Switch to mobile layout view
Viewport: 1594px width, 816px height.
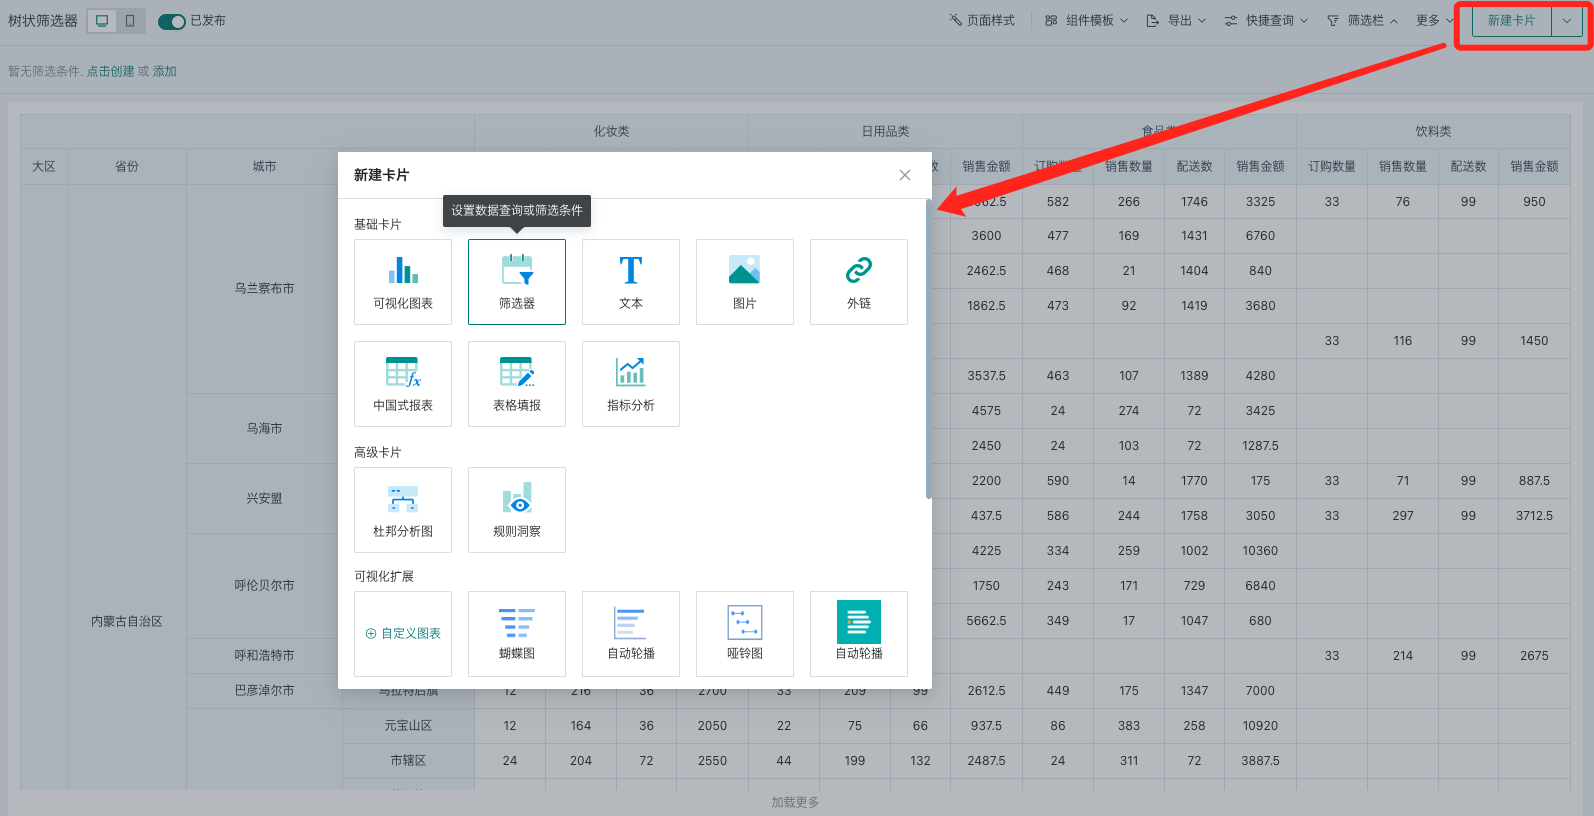pyautogui.click(x=130, y=21)
